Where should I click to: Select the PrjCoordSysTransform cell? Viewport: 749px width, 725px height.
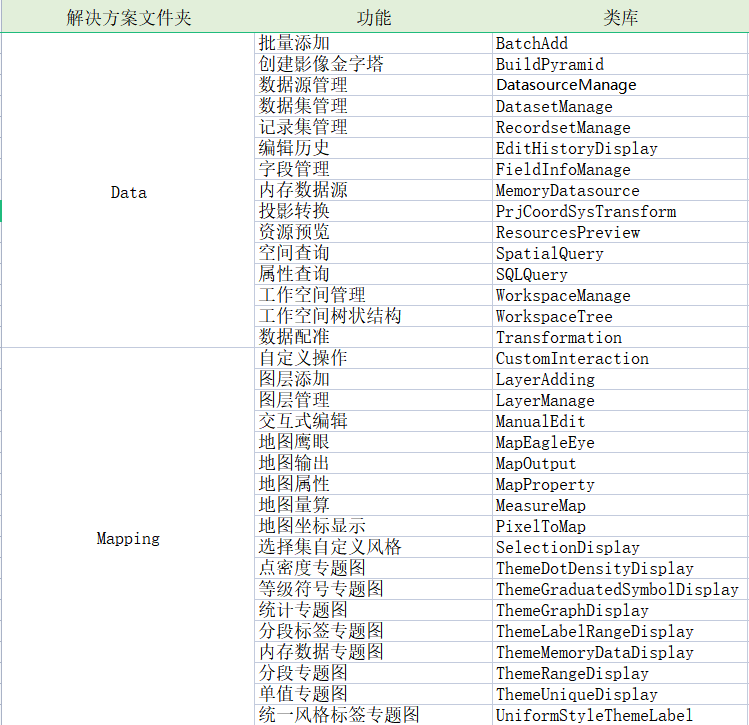point(620,212)
